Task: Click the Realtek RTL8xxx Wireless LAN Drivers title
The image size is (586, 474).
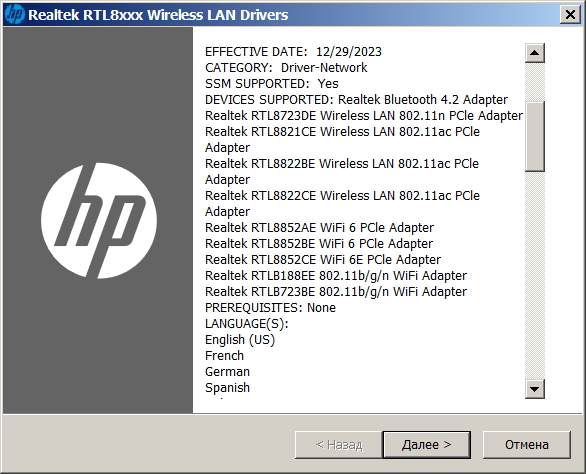Action: point(158,15)
